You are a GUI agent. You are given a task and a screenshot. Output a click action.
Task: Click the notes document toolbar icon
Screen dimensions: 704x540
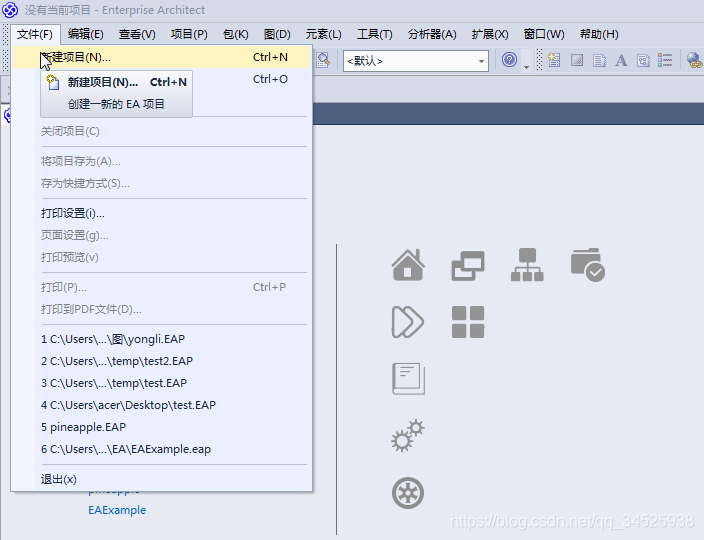coord(599,60)
